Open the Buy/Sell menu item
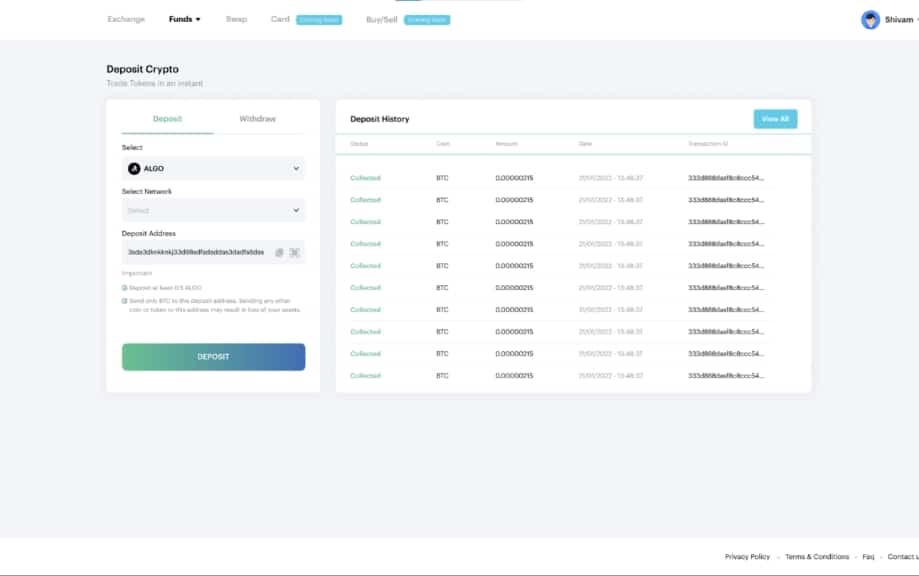The height and width of the screenshot is (576, 919). click(382, 19)
